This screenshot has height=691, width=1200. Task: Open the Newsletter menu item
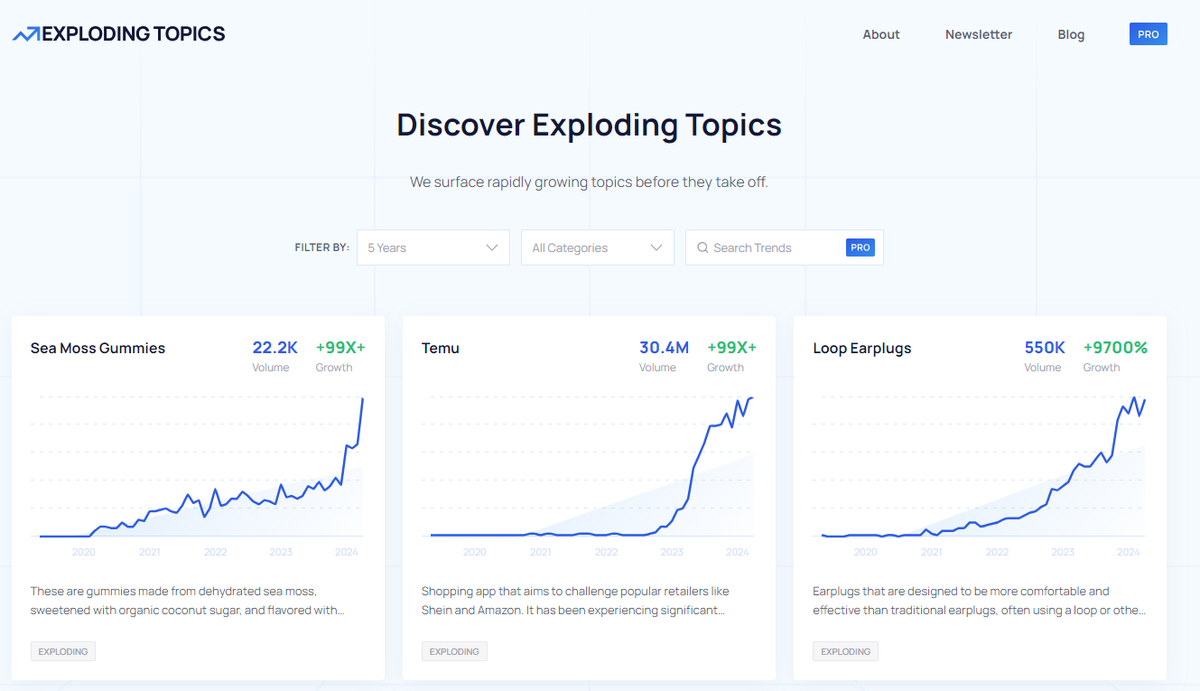[x=978, y=34]
